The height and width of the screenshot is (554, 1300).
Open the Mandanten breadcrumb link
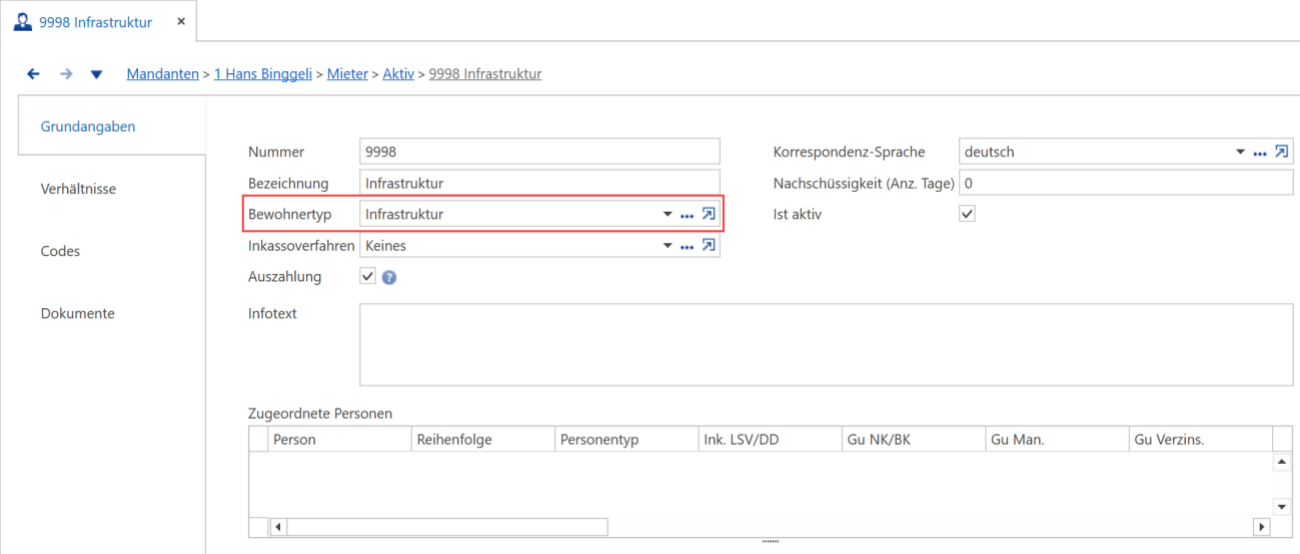162,74
